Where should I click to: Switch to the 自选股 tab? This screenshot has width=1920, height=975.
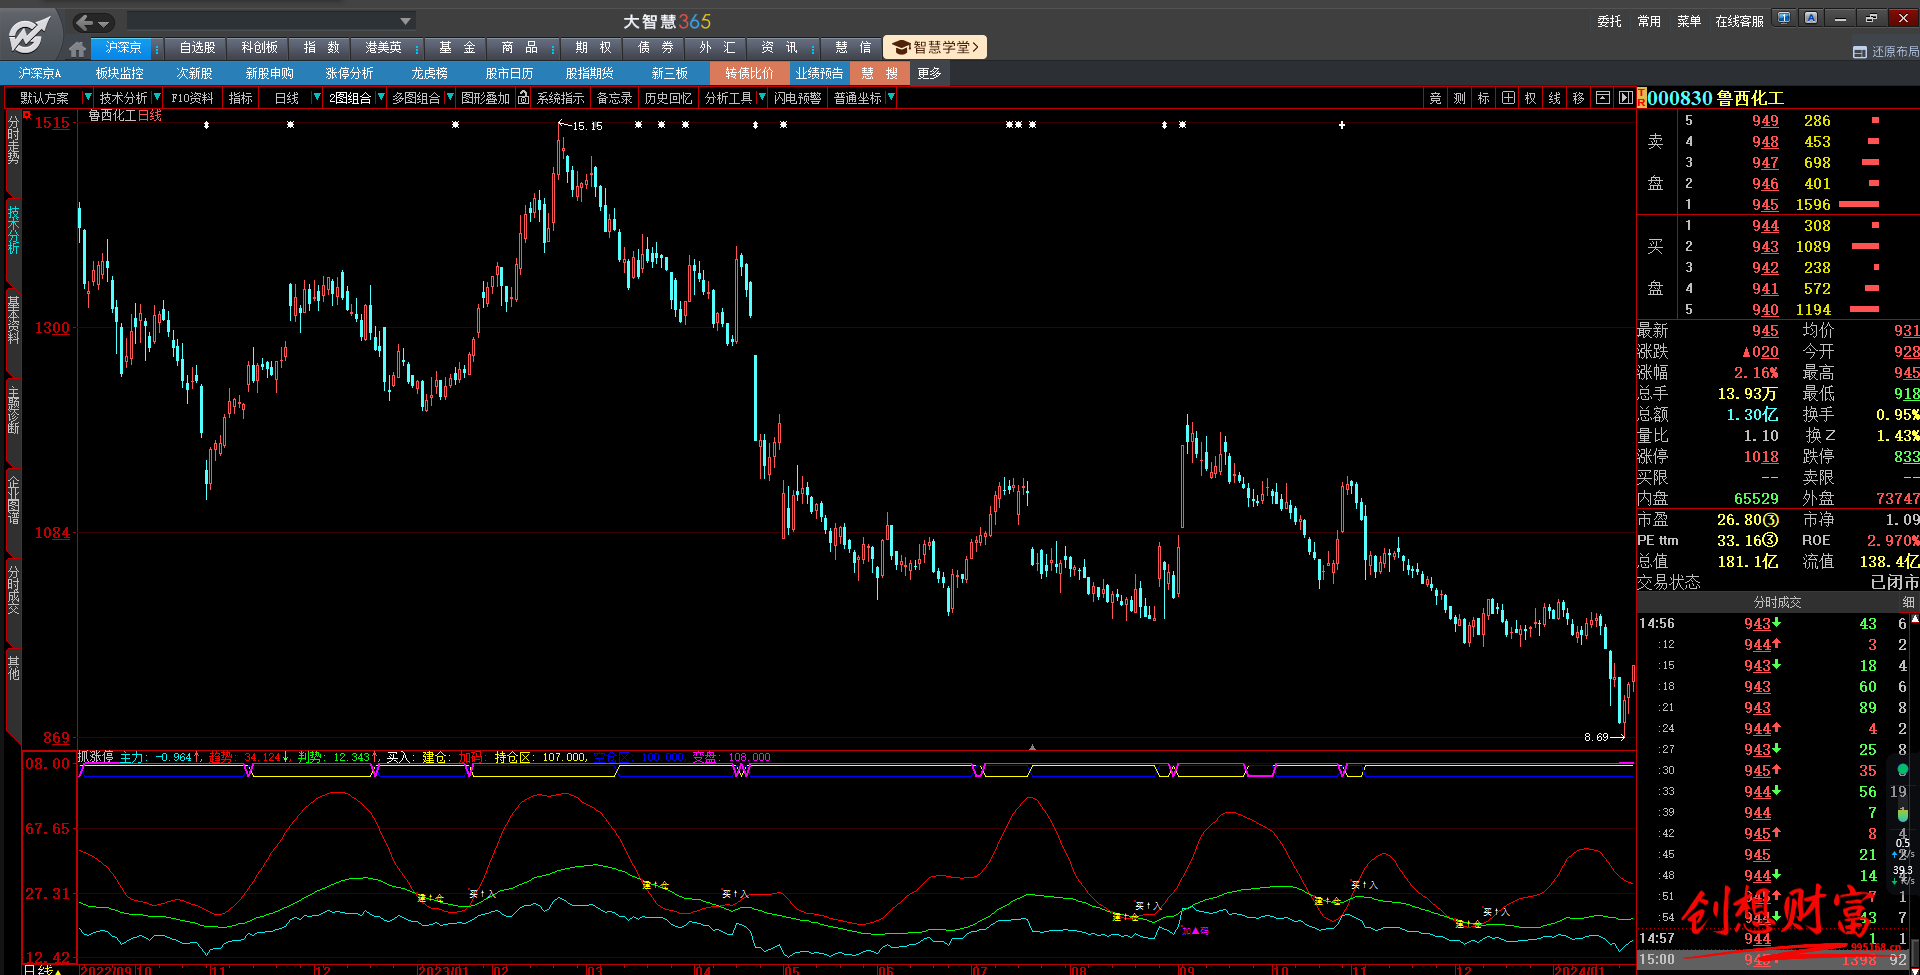pos(197,48)
